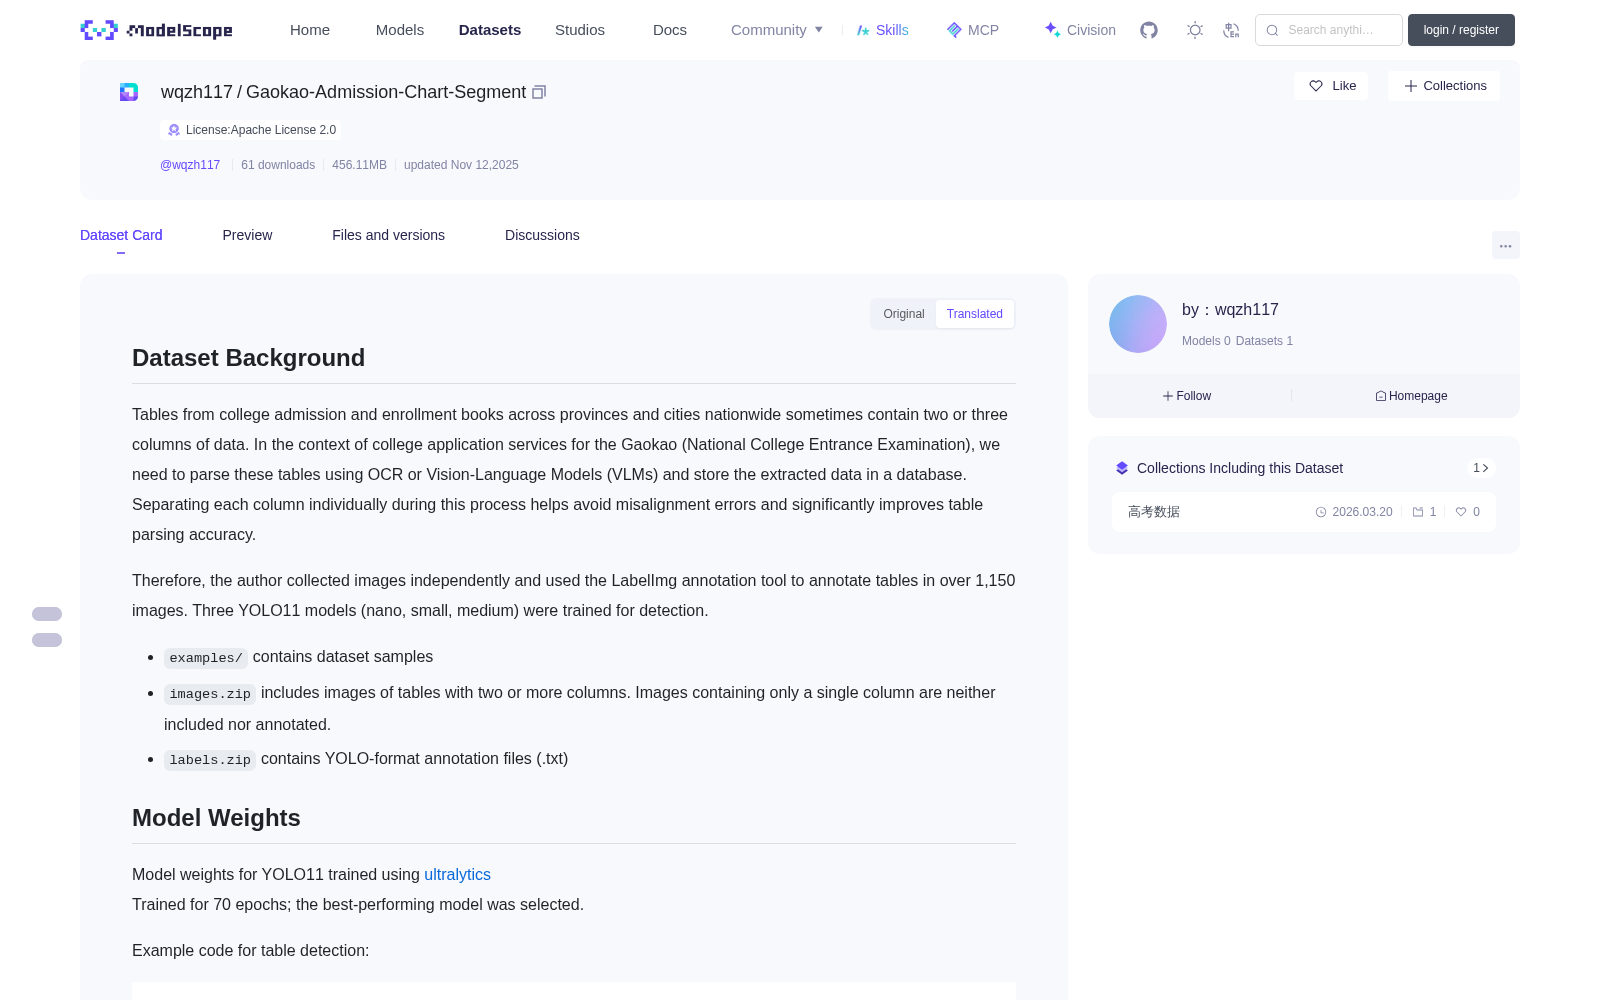This screenshot has width=1600, height=1000.
Task: Open Civision from navigation
Action: (x=1080, y=30)
